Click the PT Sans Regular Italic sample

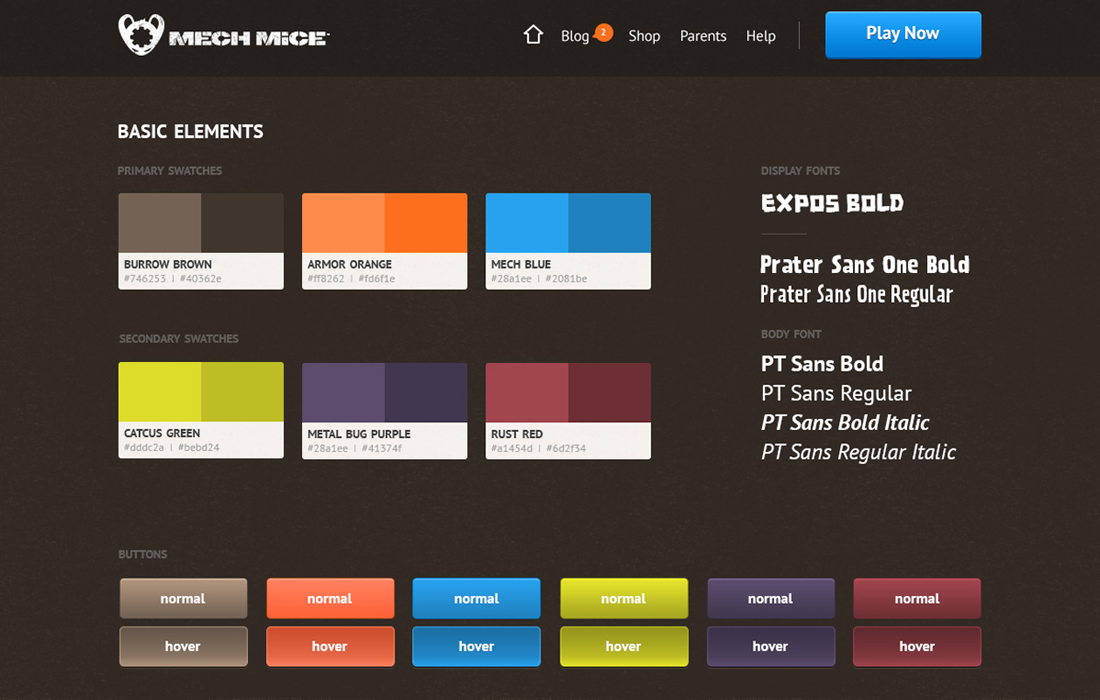point(859,452)
